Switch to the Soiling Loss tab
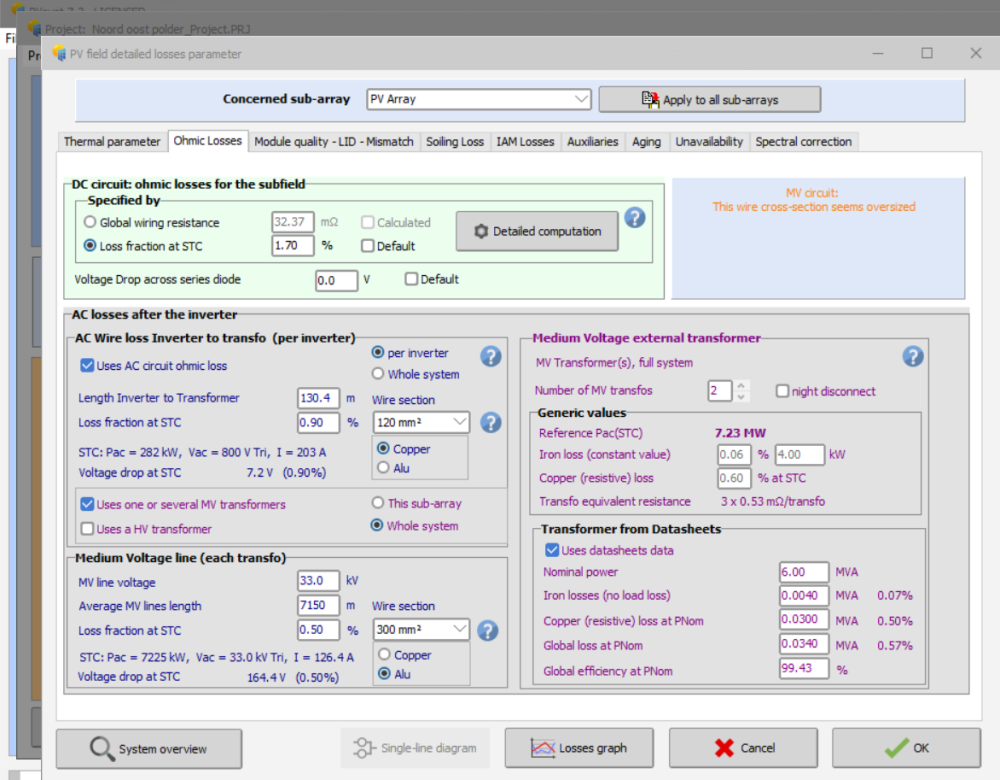Screen dimensions: 1000x780 [455, 142]
